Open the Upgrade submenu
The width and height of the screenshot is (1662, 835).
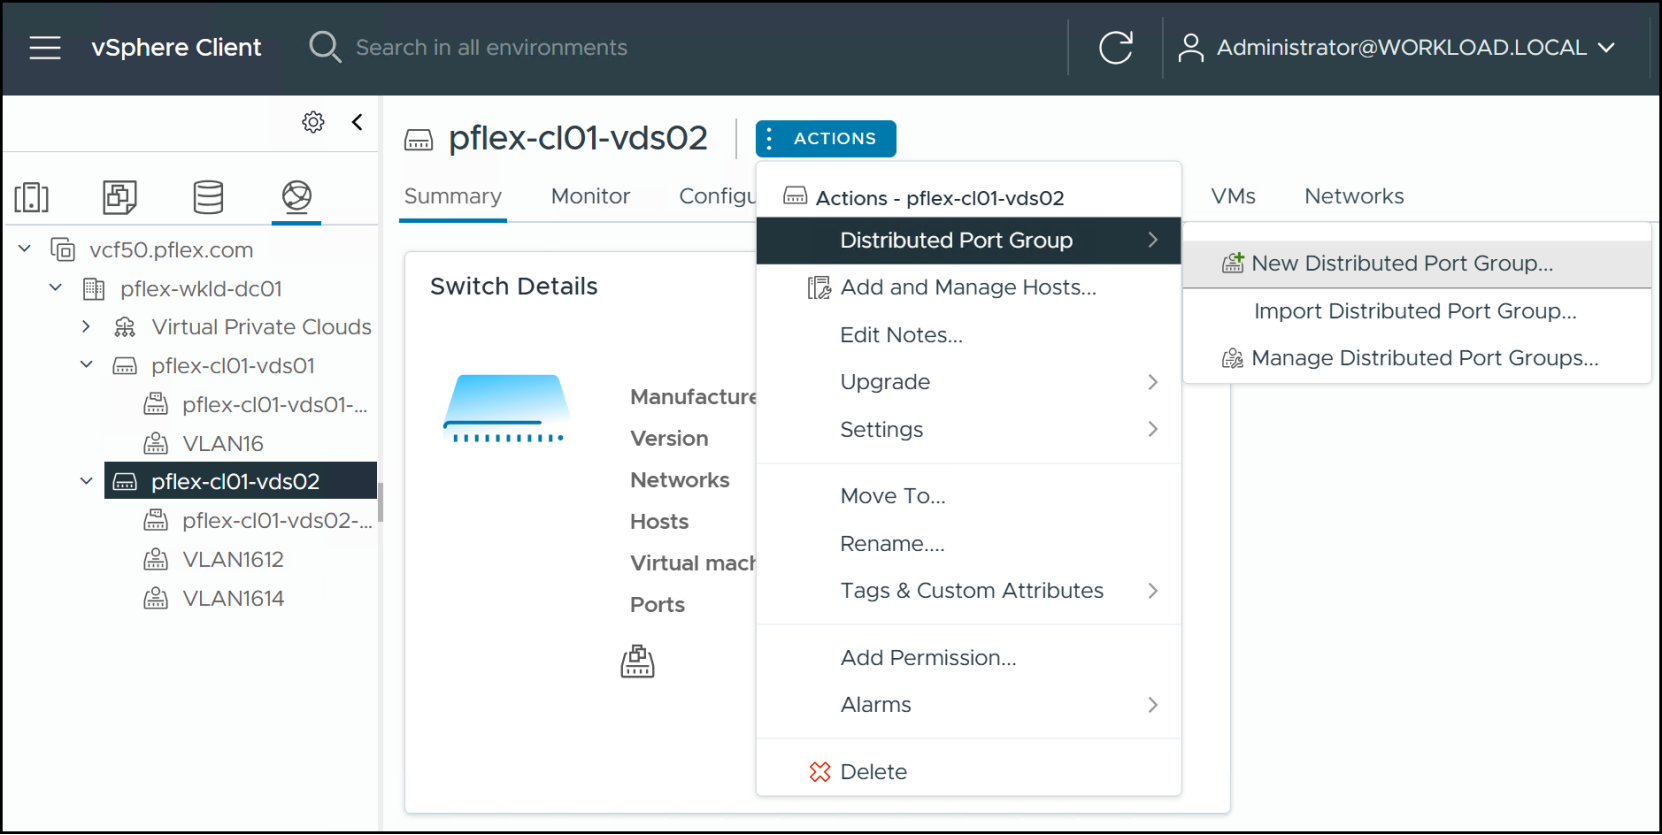(x=968, y=382)
